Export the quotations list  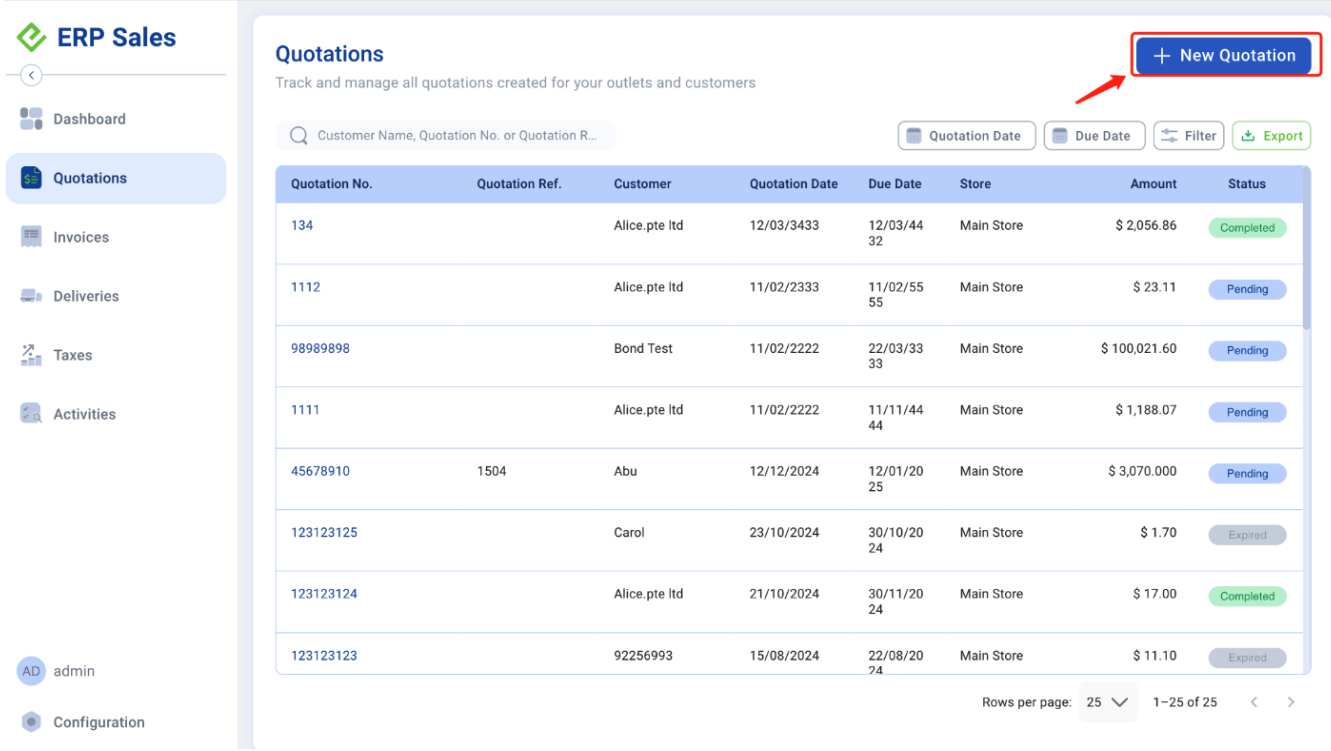pos(1271,136)
